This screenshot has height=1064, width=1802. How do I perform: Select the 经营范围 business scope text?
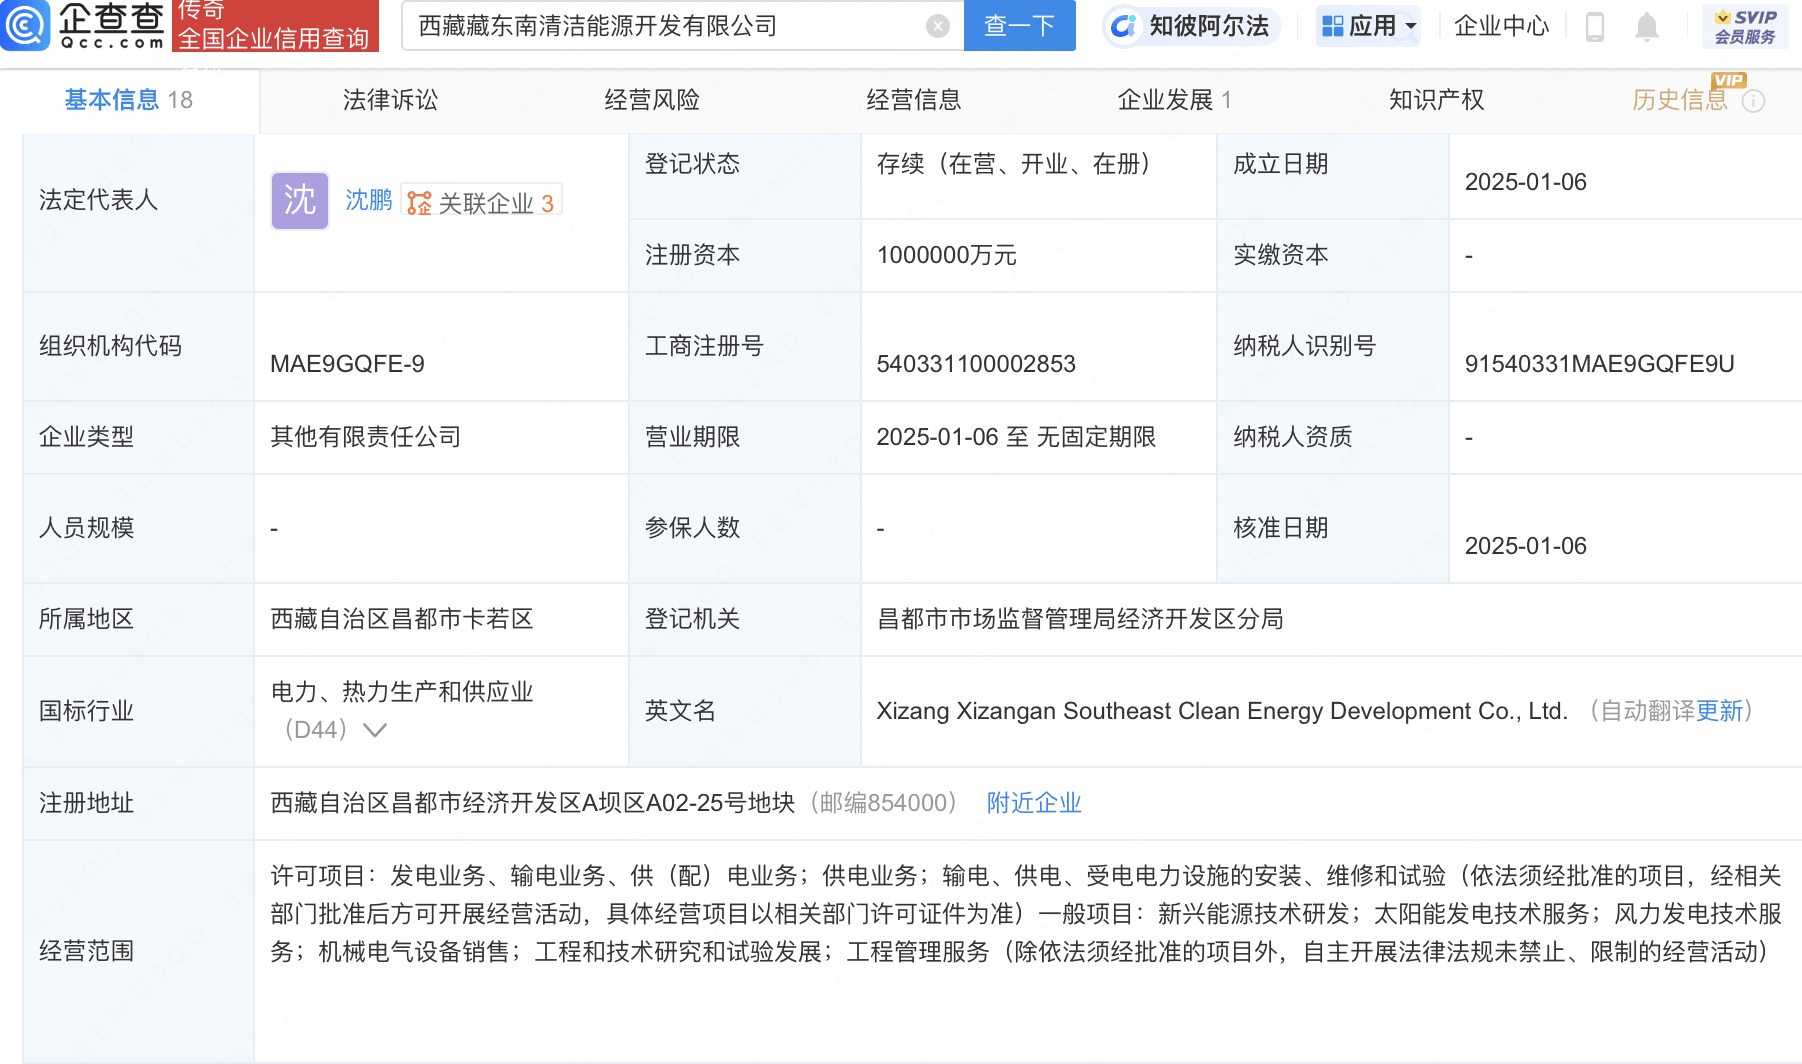[x=1026, y=914]
